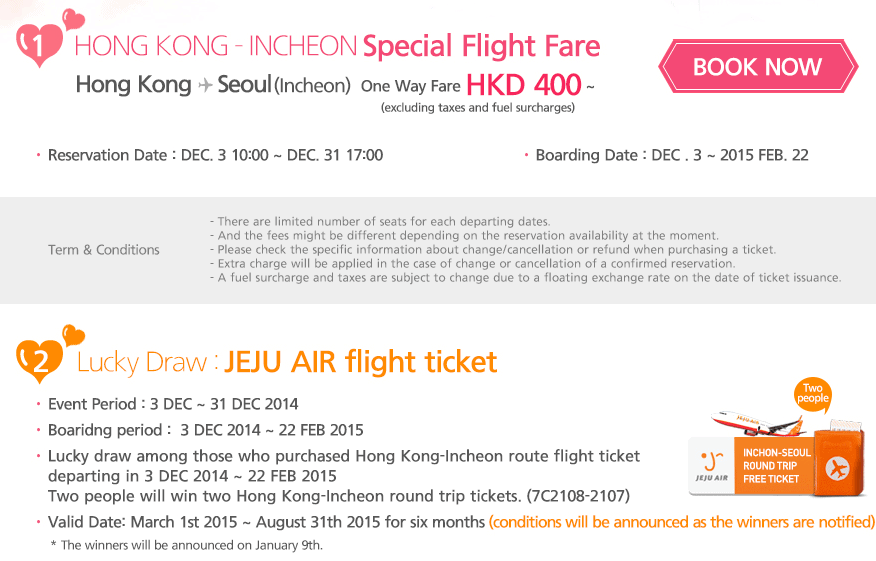Click the 'Lucky Draw : JEJU AIR flight ticket' heading
Viewport: 876px width, 561px height.
pyautogui.click(x=287, y=361)
